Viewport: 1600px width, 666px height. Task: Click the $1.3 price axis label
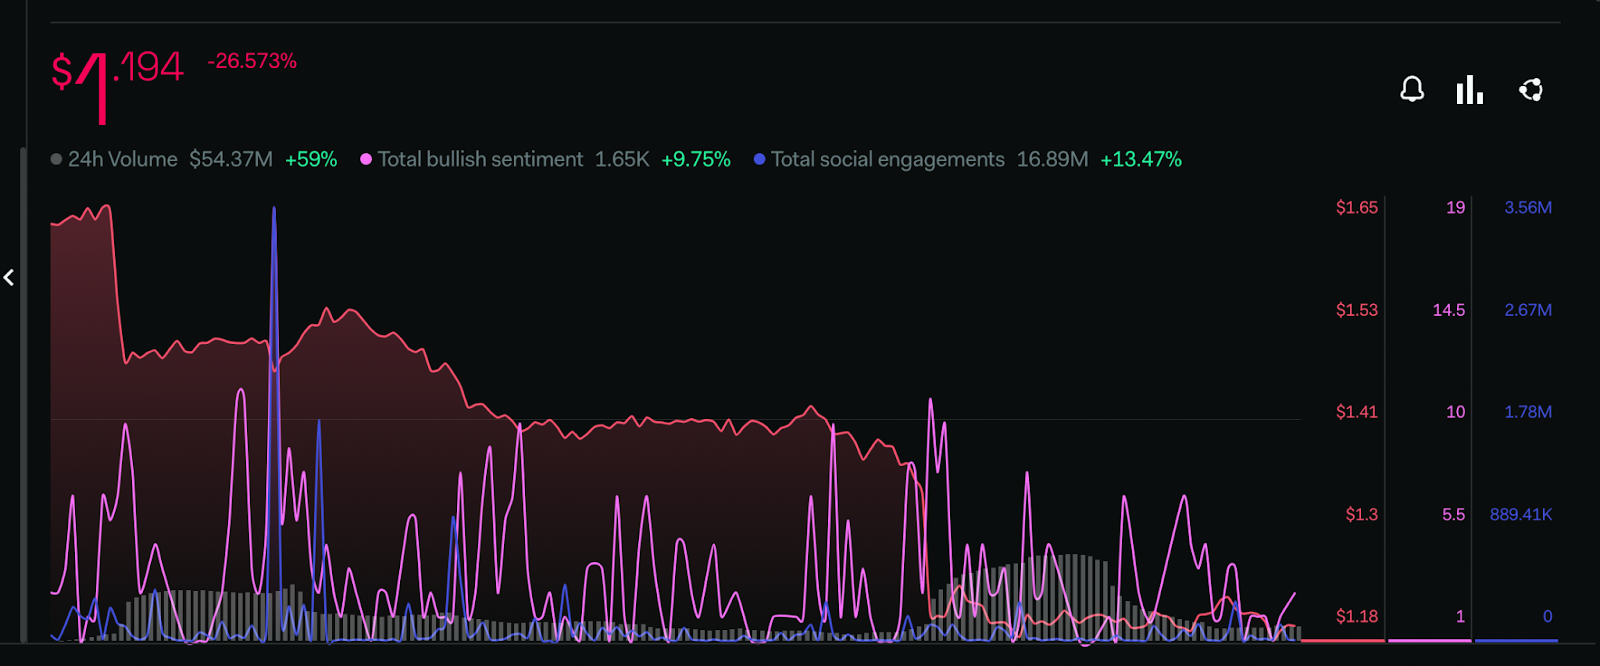point(1362,514)
